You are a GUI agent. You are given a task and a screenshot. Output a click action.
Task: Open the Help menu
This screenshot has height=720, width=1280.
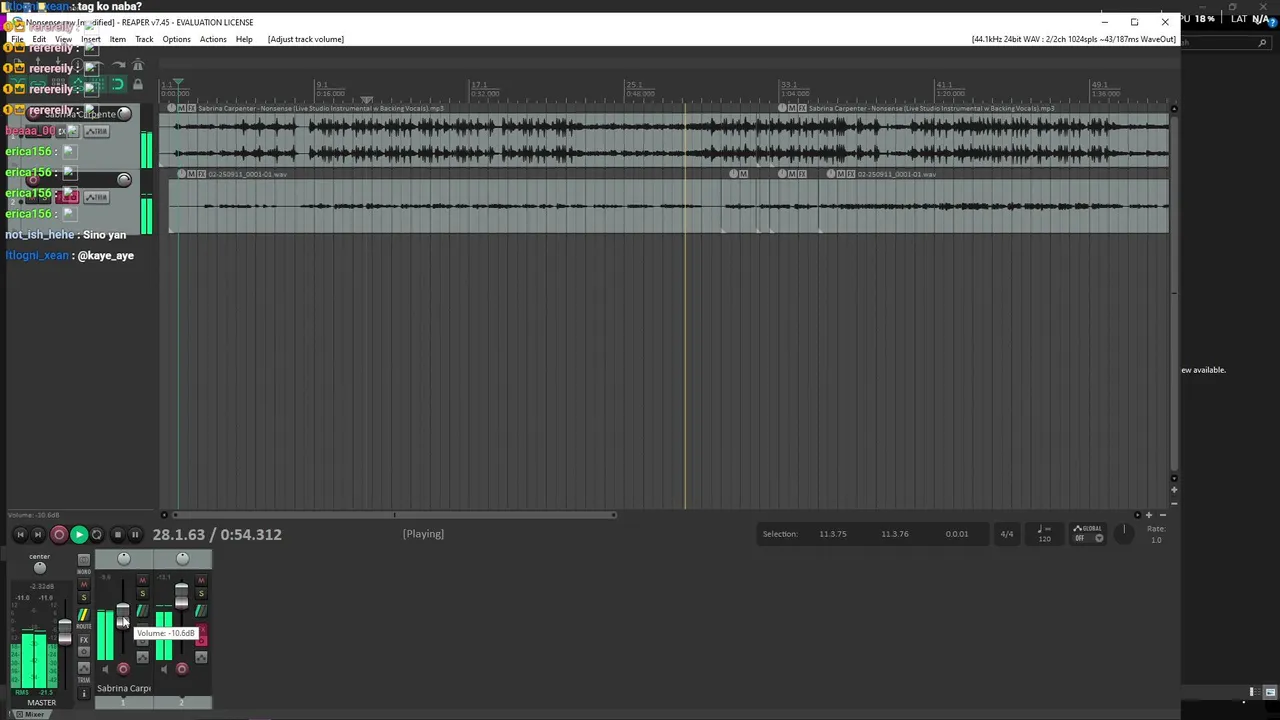pyautogui.click(x=244, y=39)
